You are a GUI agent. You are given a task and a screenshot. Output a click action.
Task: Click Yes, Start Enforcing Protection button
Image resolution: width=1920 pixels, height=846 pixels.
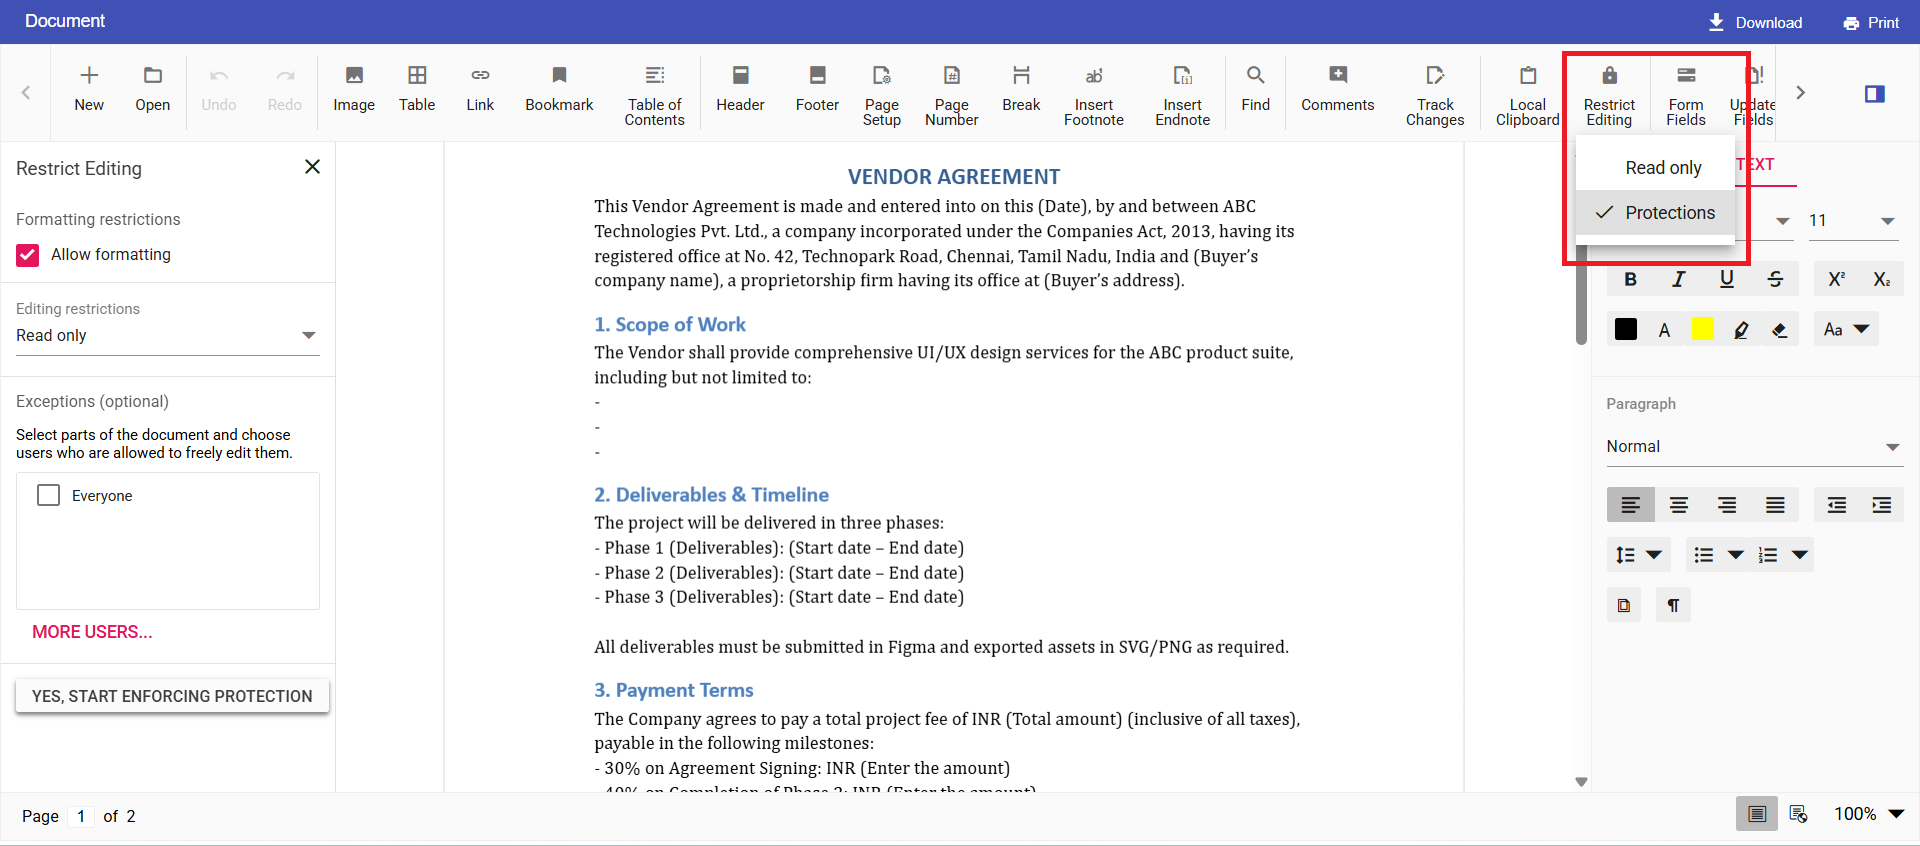[x=172, y=696]
